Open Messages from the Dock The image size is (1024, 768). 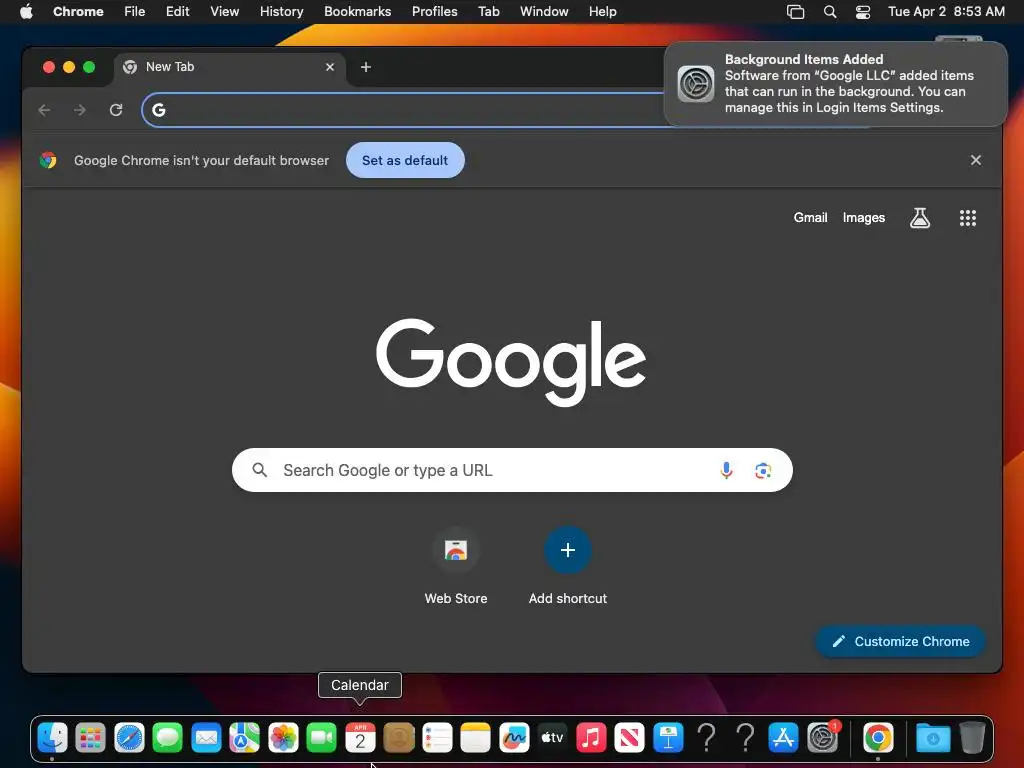(168, 738)
